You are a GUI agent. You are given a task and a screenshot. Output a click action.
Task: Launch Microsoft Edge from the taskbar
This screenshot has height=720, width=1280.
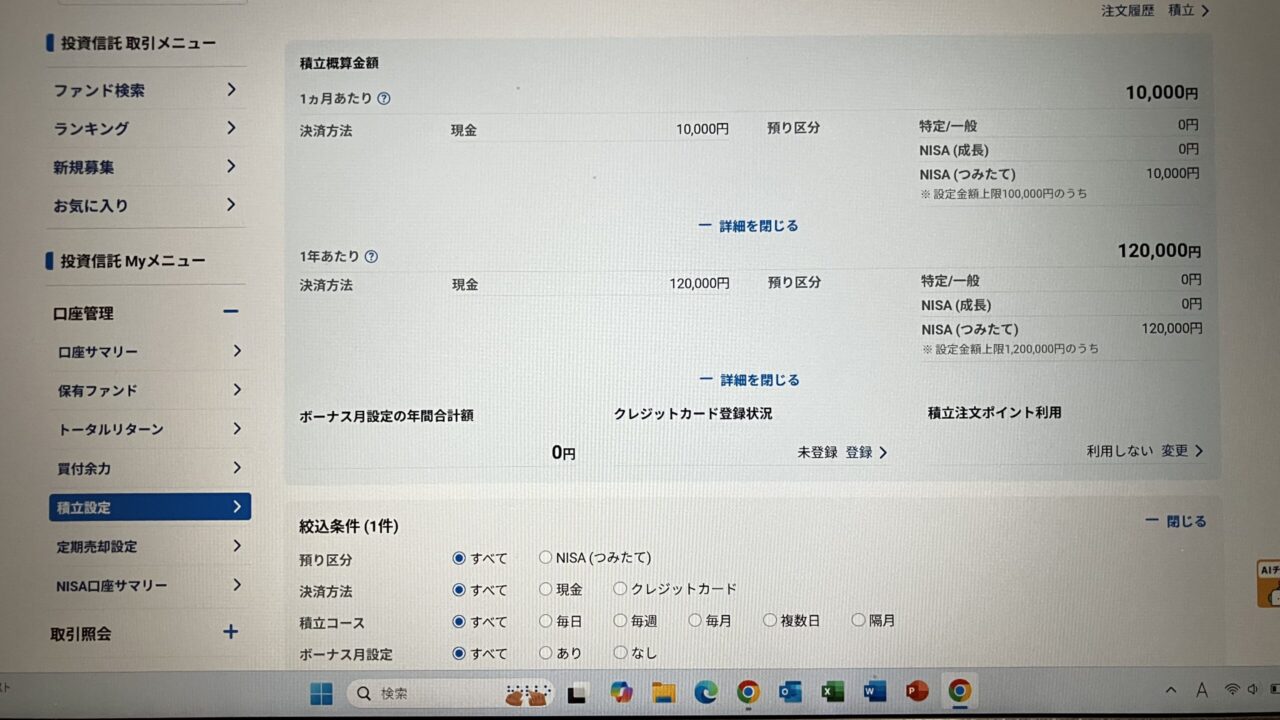coord(706,692)
